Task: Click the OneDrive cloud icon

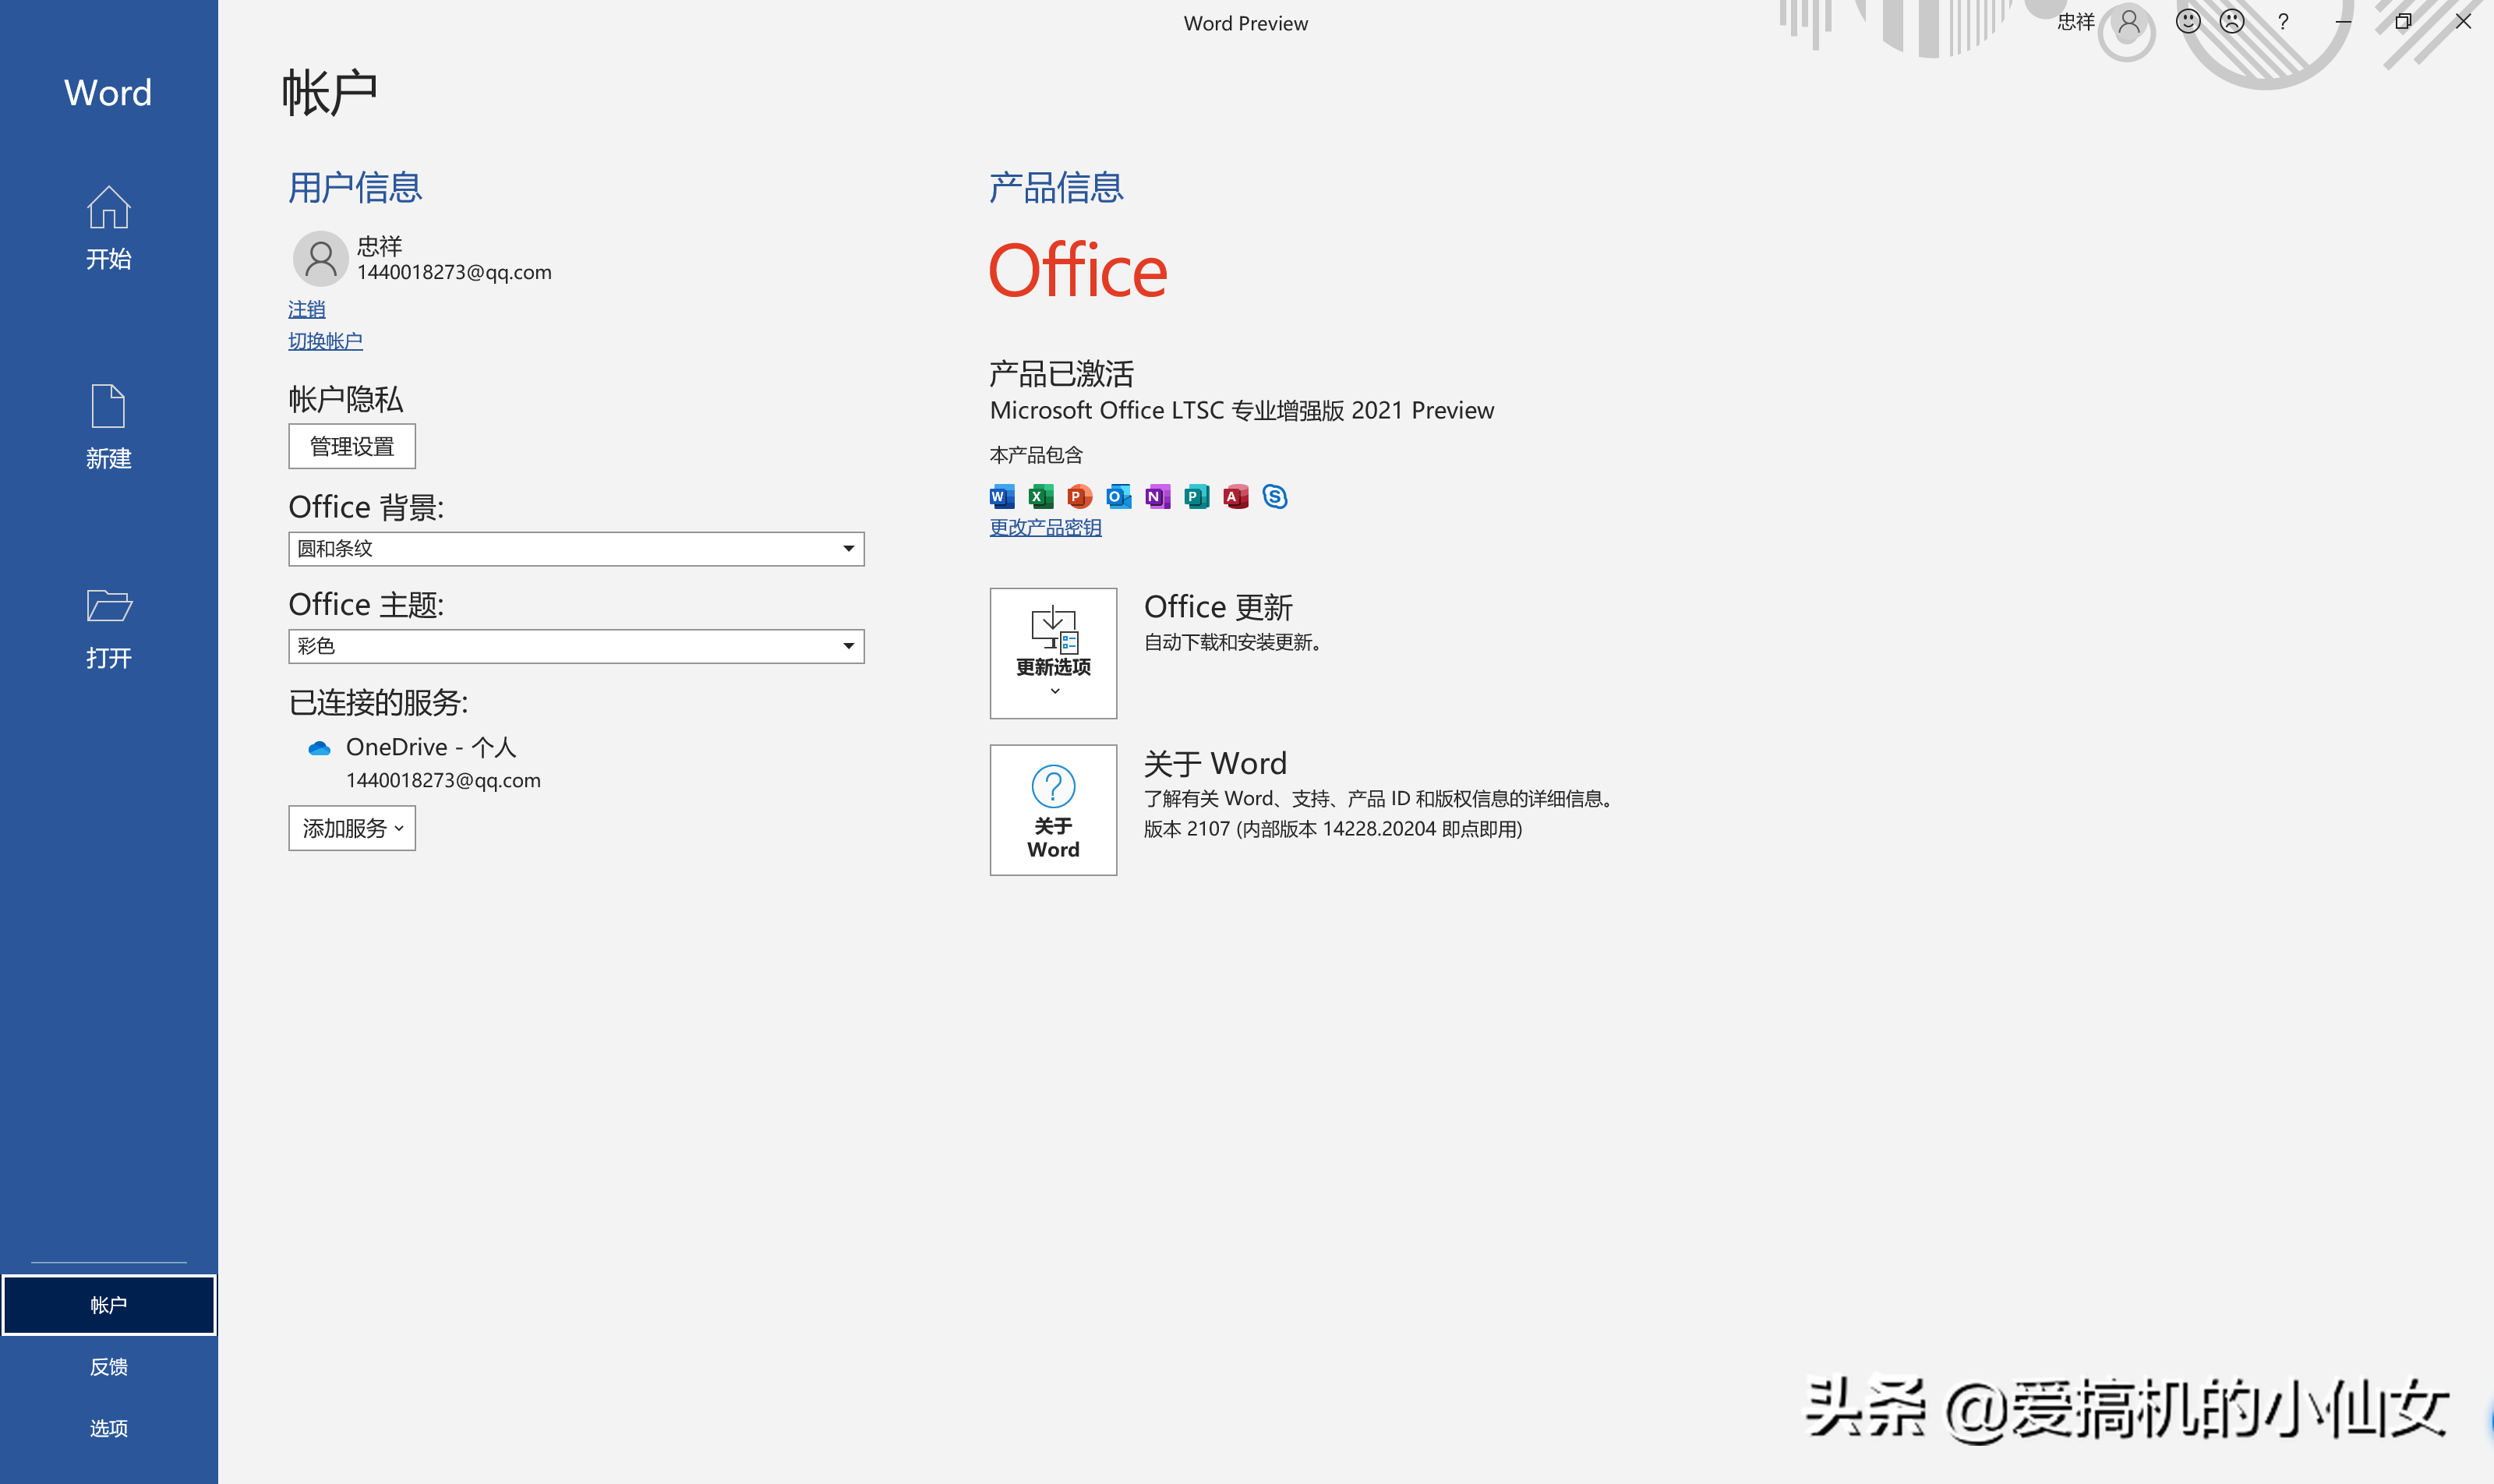Action: 319,748
